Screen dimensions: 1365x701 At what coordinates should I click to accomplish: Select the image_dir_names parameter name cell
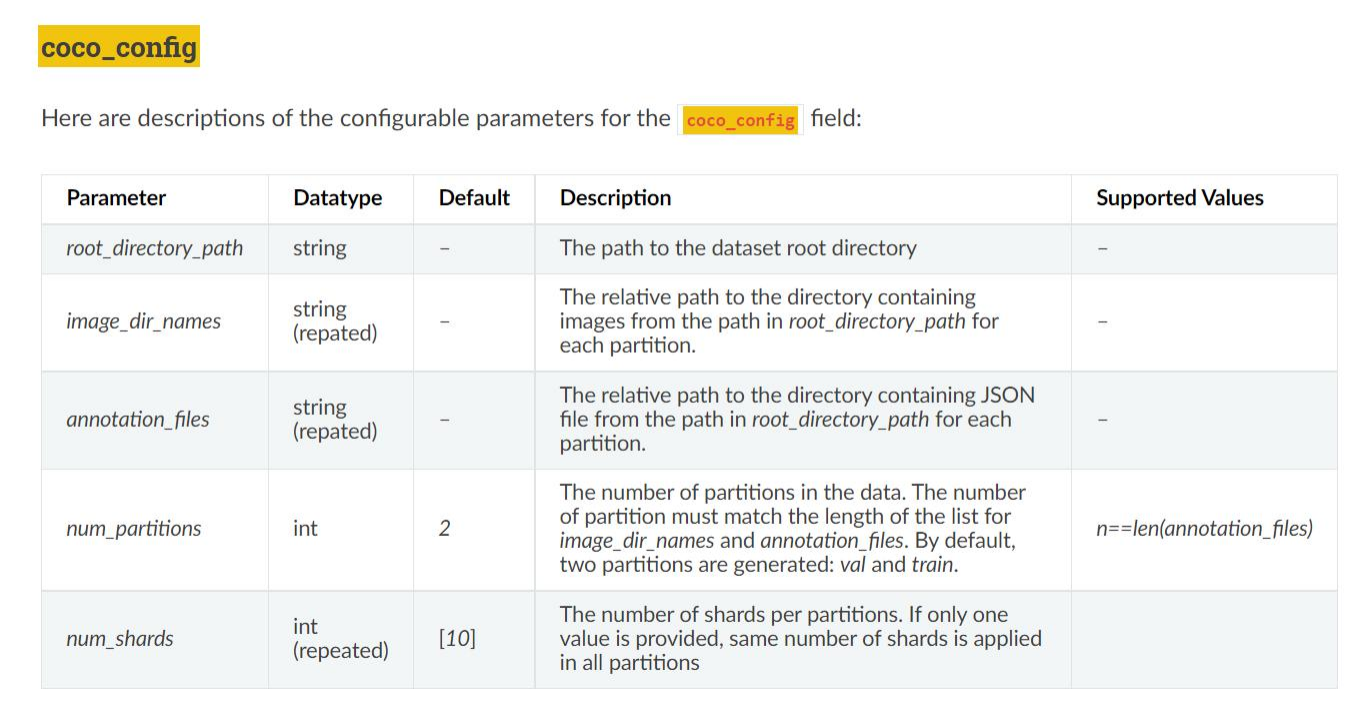point(143,321)
